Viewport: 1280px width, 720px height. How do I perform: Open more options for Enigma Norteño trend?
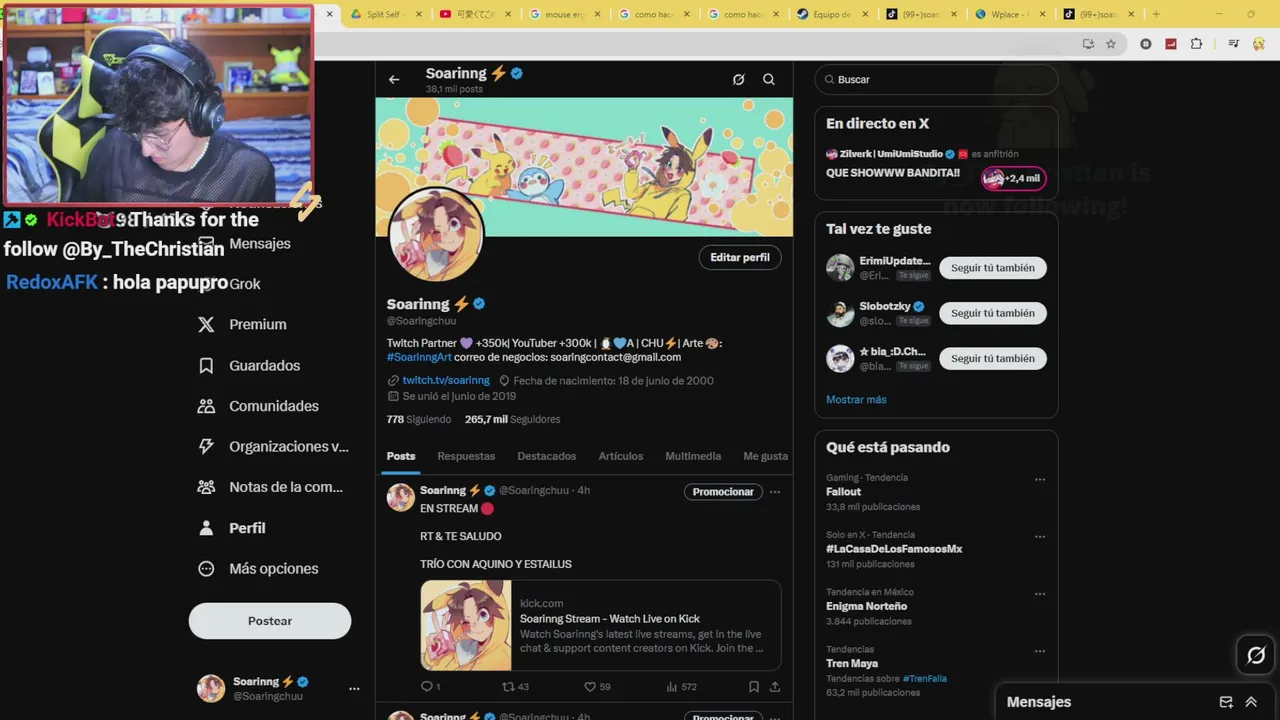1040,594
